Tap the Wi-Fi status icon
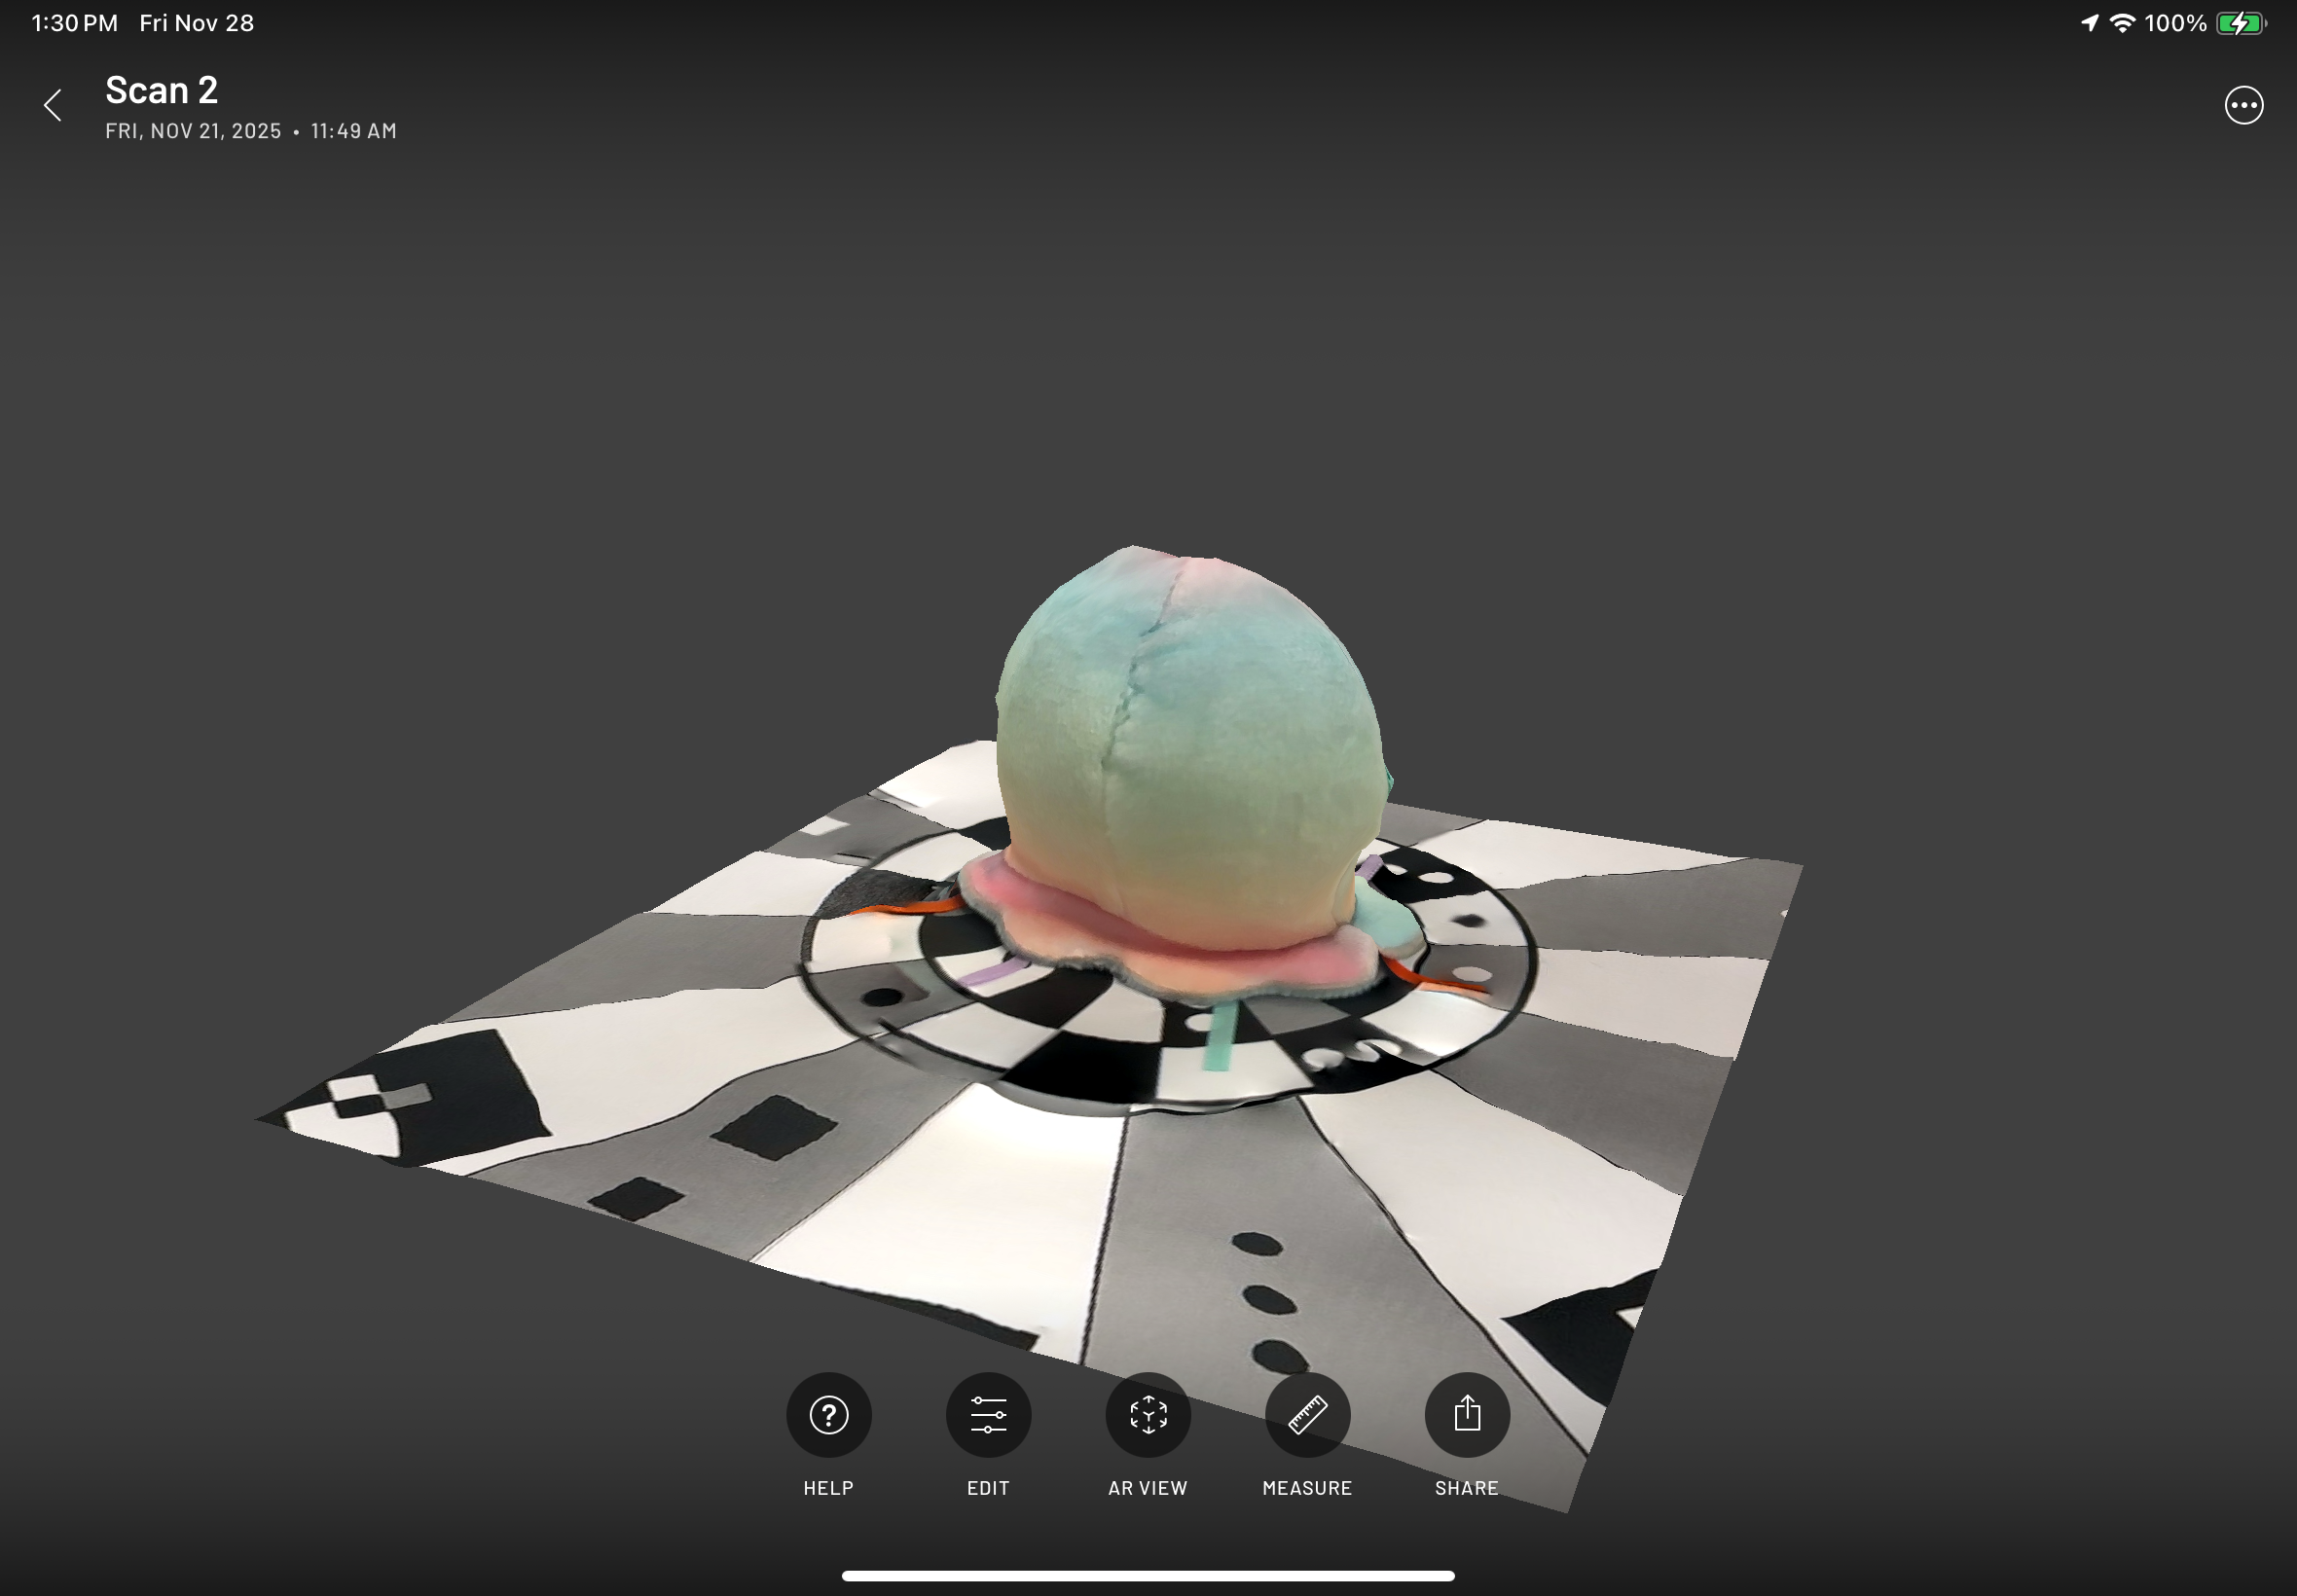Image resolution: width=2297 pixels, height=1596 pixels. (2124, 22)
